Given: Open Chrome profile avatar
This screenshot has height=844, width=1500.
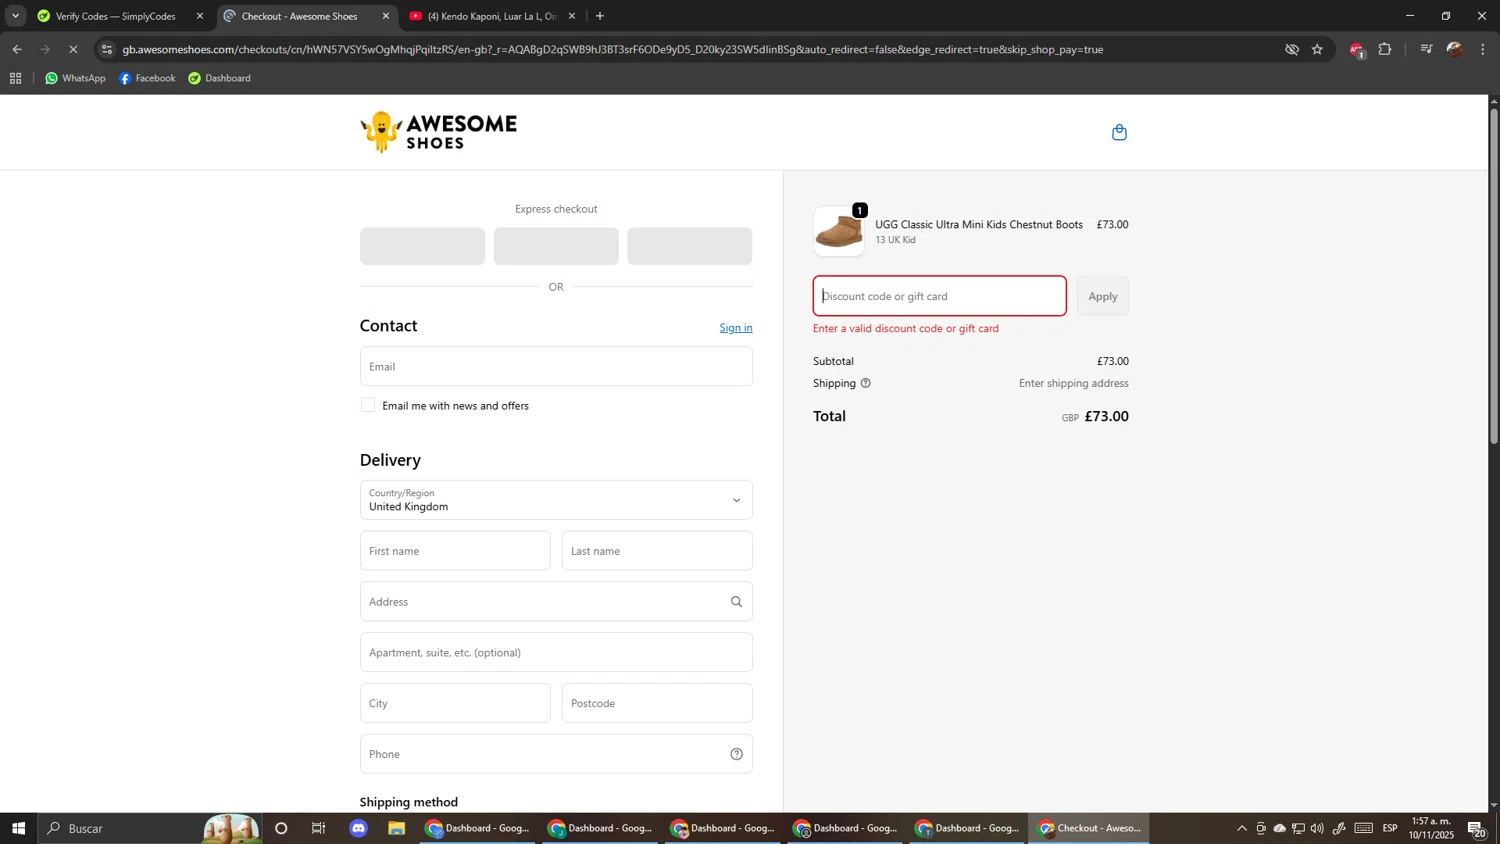Looking at the screenshot, I should pyautogui.click(x=1454, y=49).
